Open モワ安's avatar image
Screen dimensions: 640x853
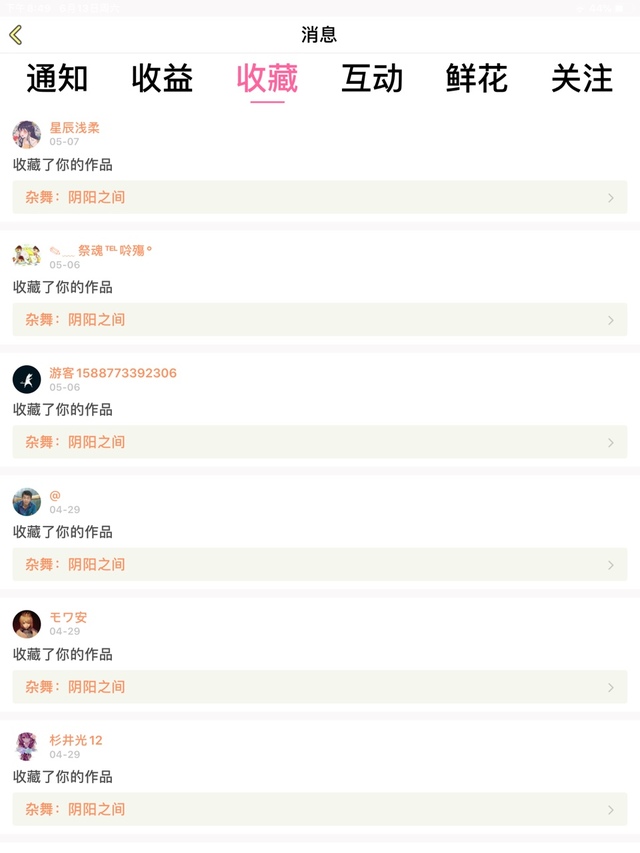pyautogui.click(x=27, y=624)
